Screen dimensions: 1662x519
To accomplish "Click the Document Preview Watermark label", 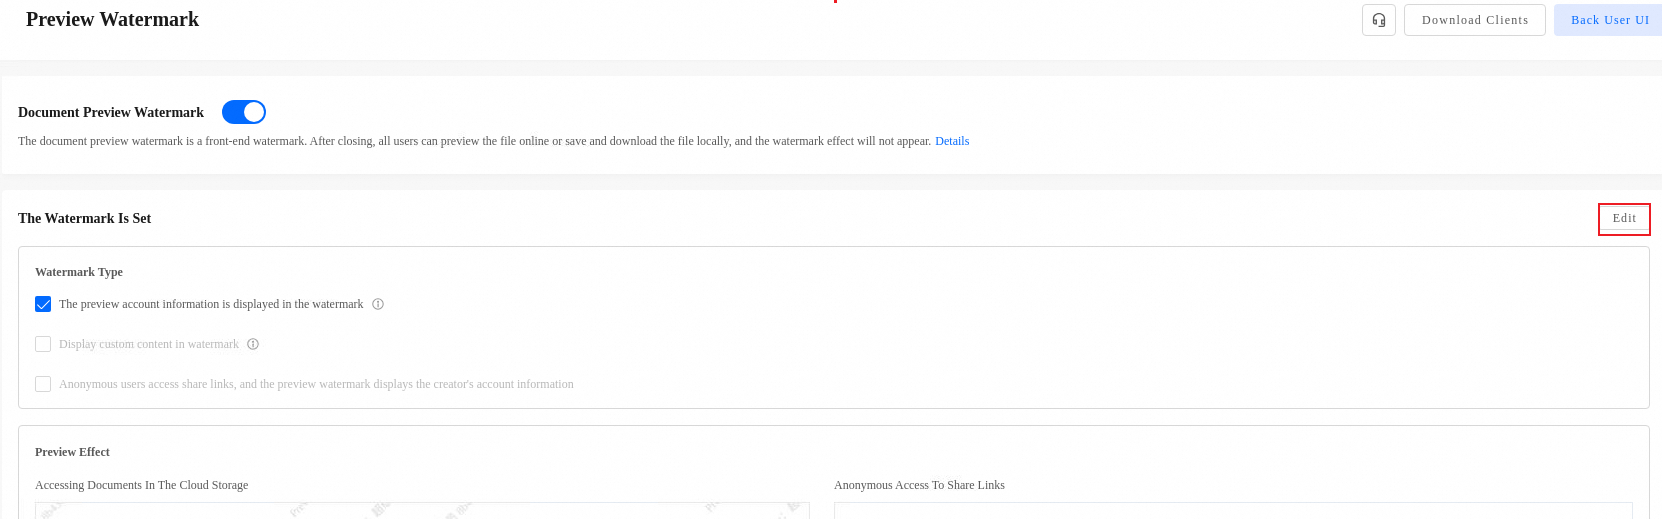I will click(111, 112).
